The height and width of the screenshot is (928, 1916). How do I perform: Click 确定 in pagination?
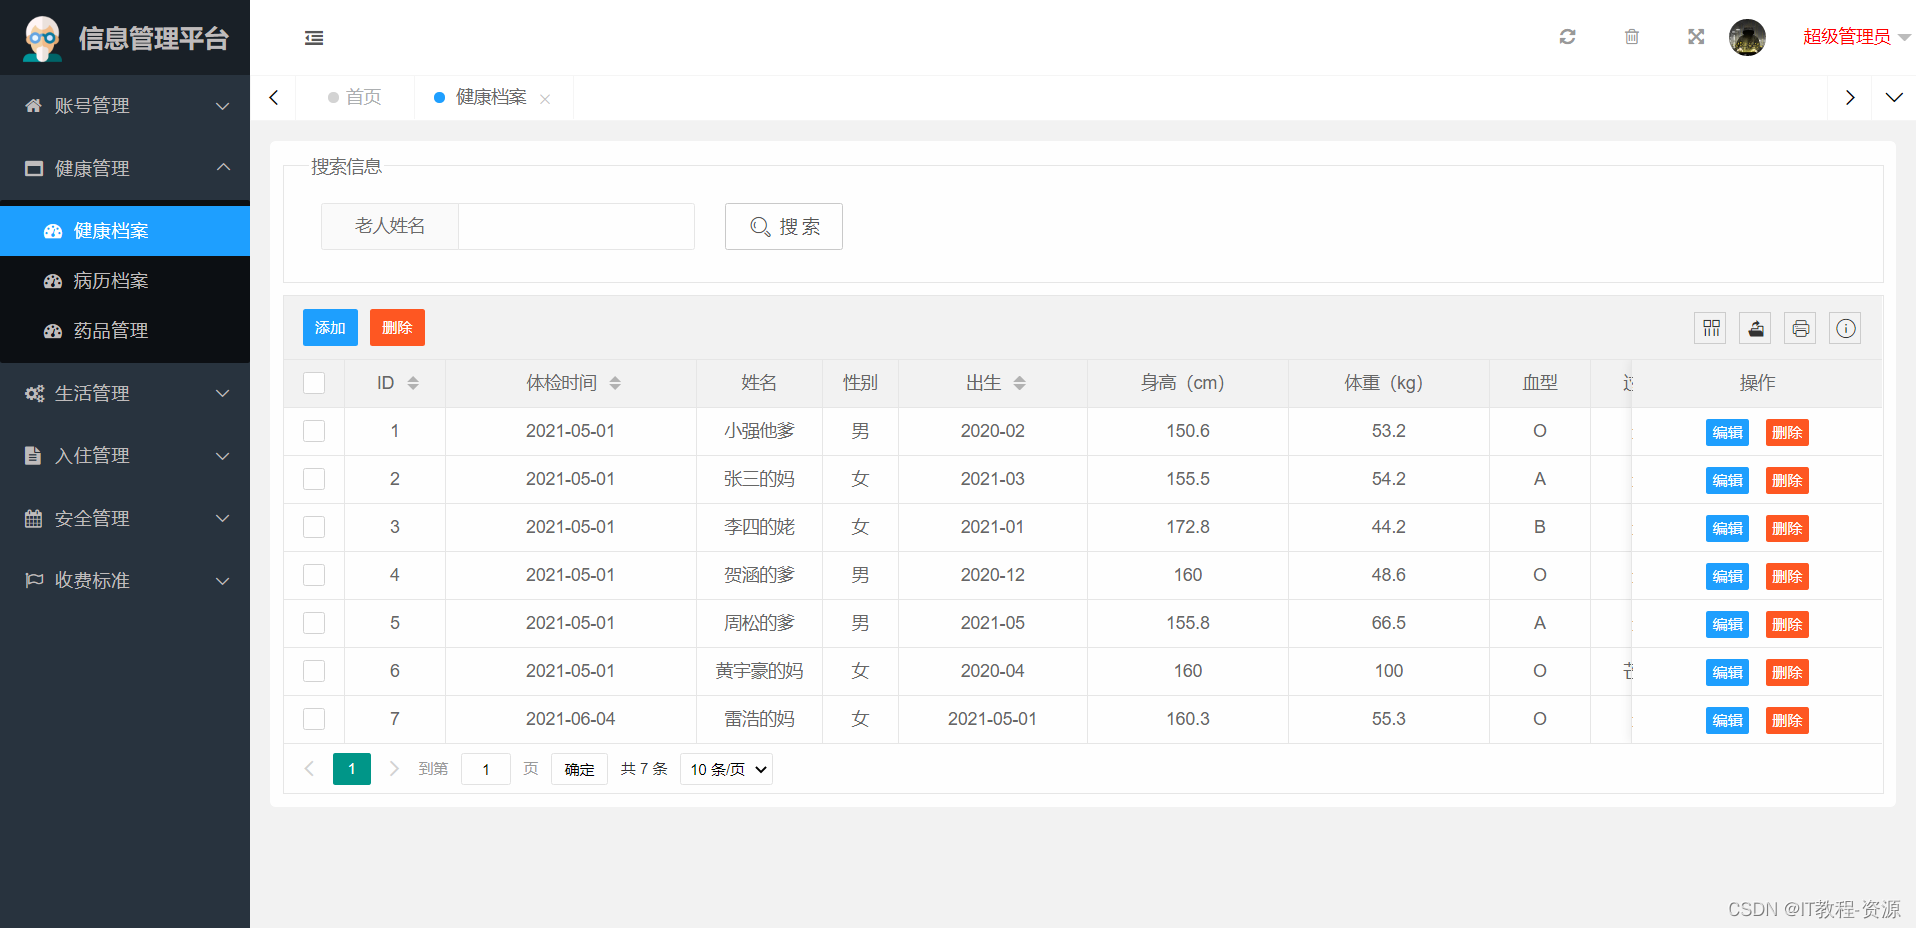(x=579, y=769)
